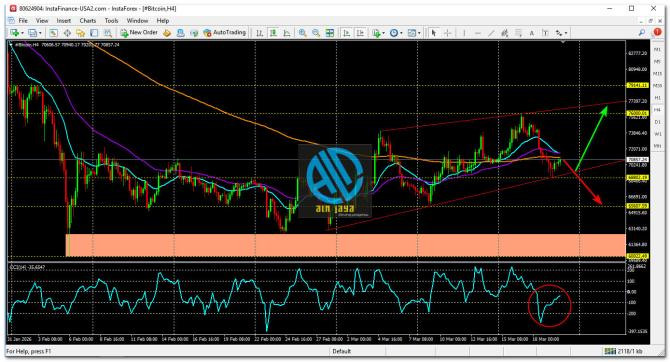Select the text tool A
This screenshot has width=670, height=362.
click(532, 33)
